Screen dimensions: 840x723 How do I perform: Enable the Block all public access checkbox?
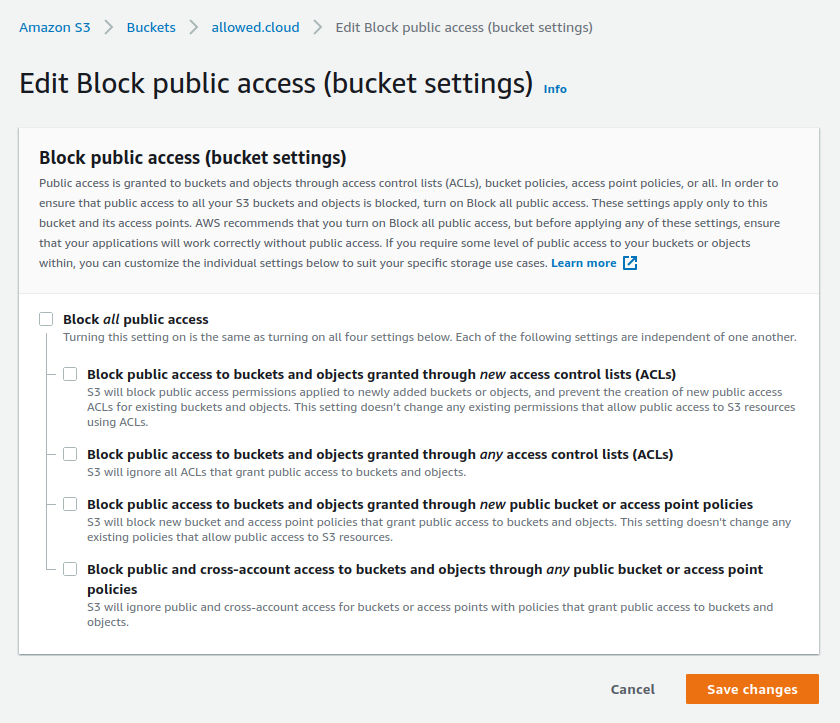coord(46,319)
